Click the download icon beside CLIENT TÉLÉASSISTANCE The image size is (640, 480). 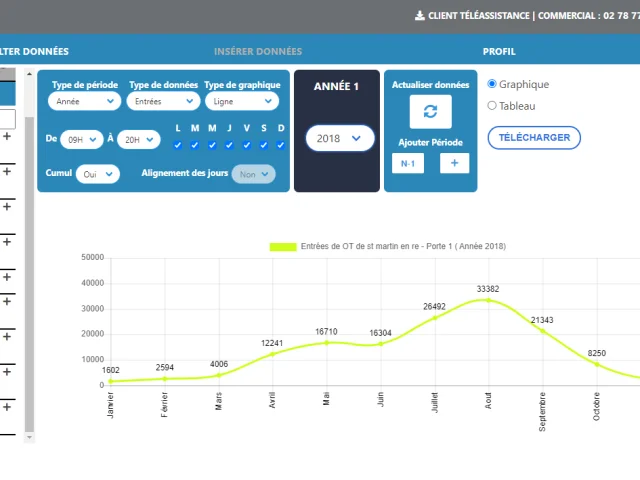coord(419,16)
